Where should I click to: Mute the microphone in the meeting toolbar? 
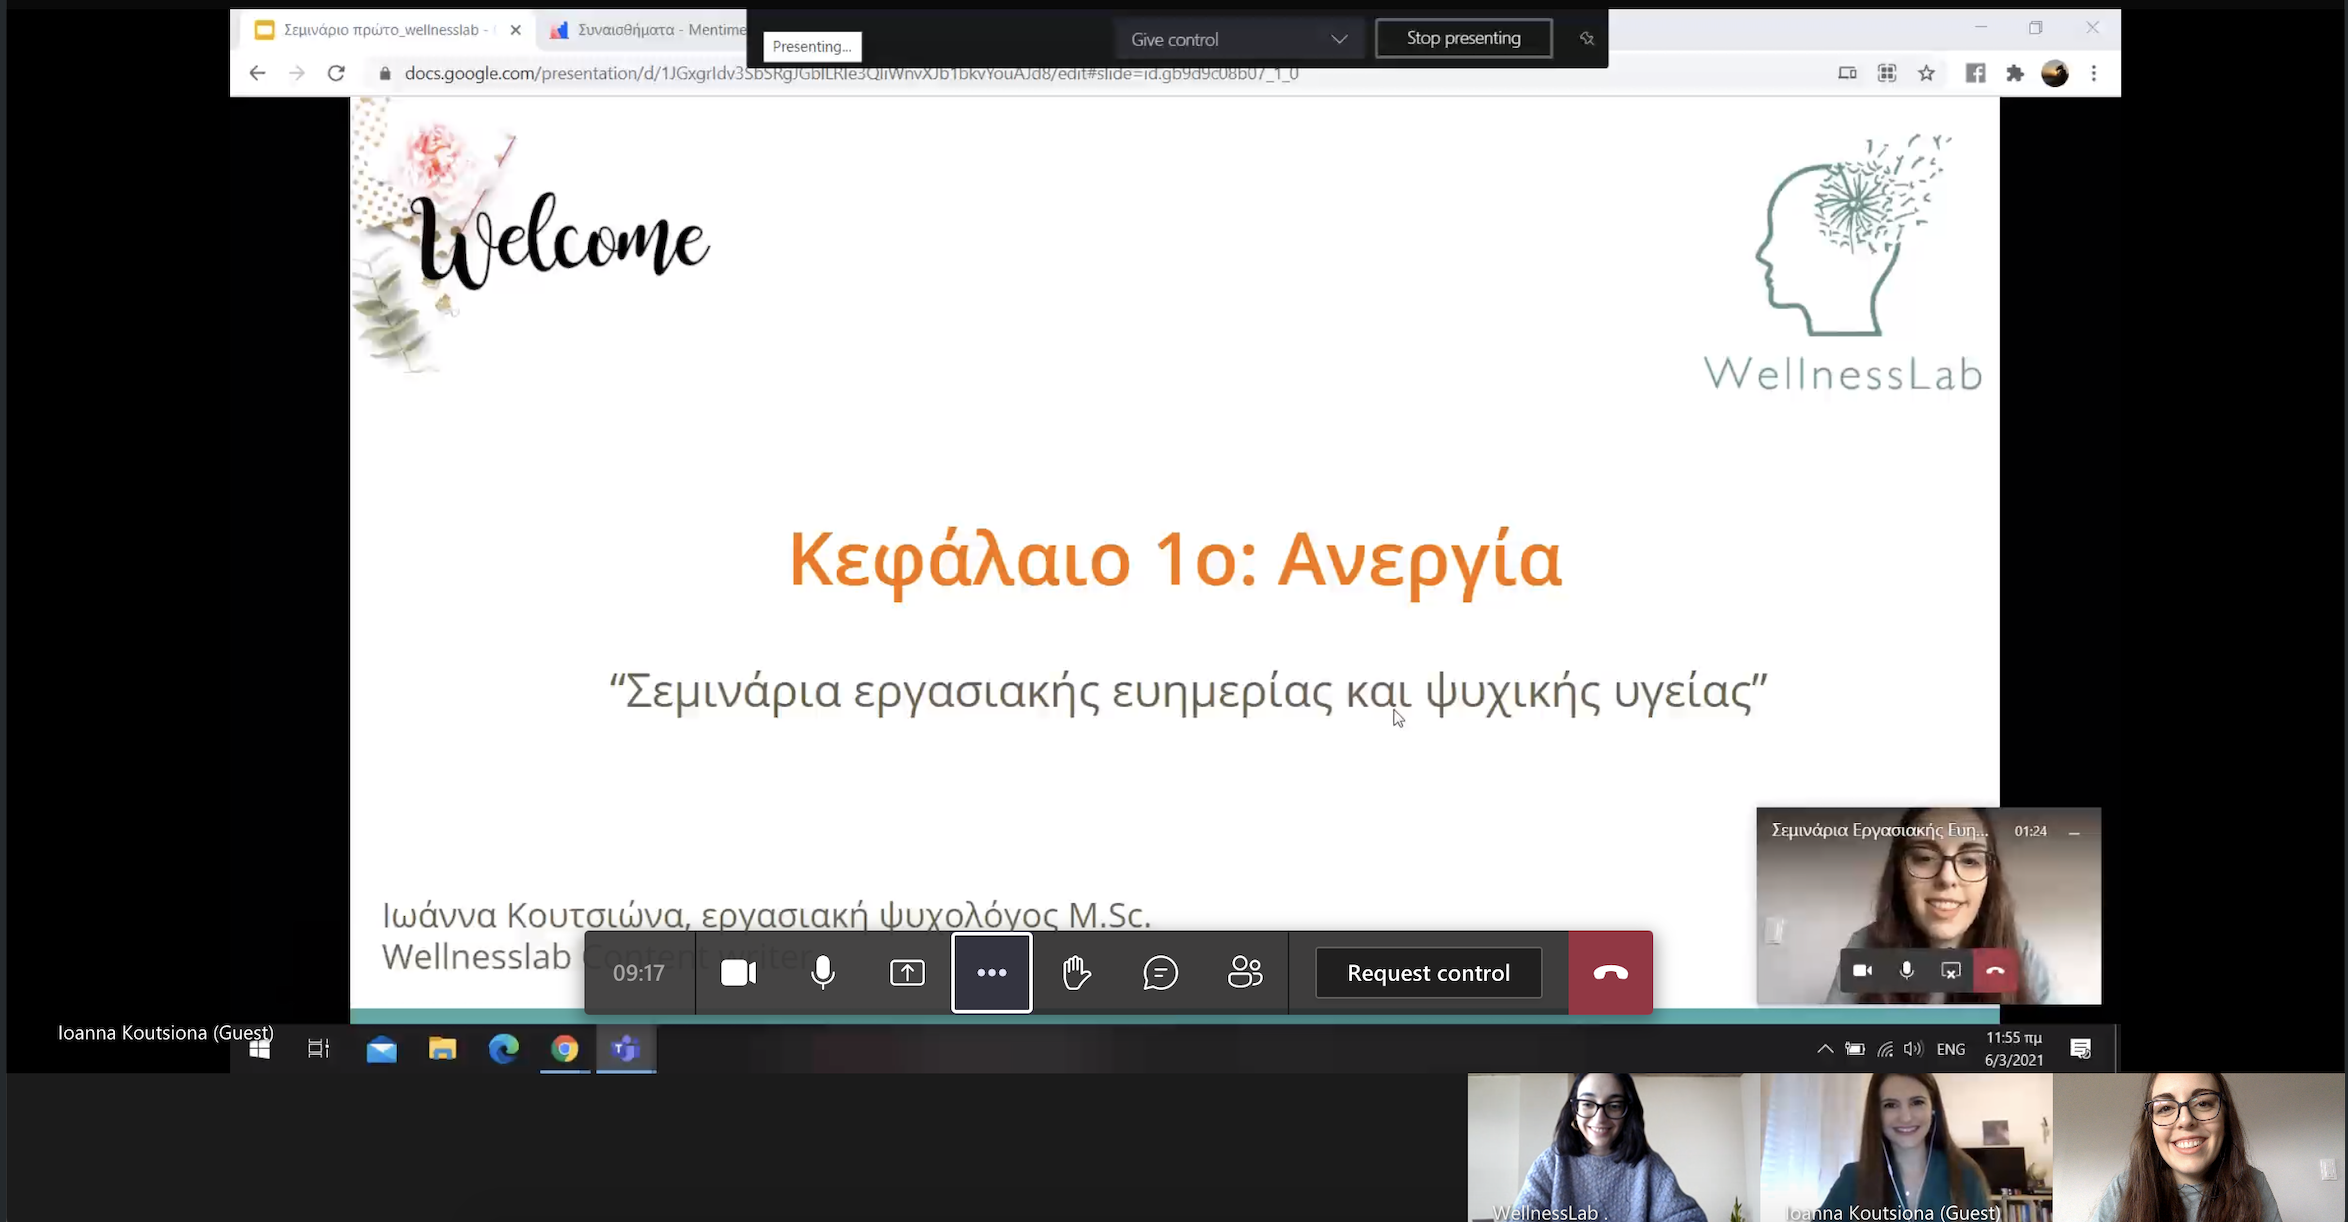pos(823,972)
